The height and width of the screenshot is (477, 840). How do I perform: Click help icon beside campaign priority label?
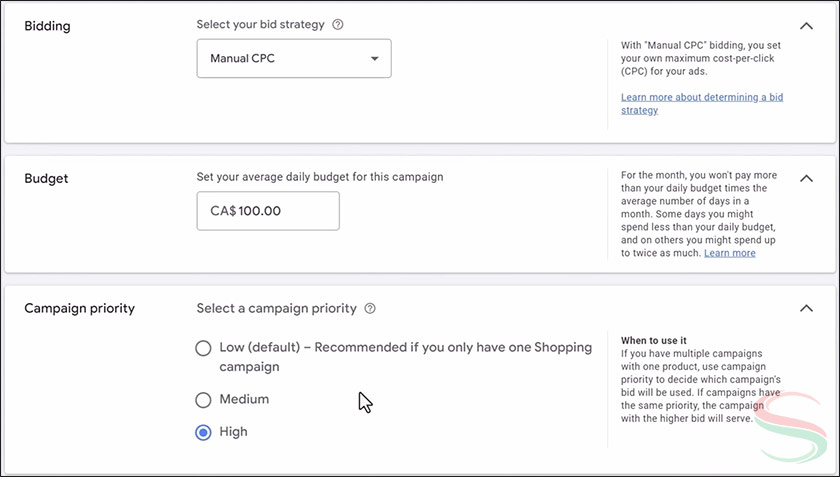point(370,309)
